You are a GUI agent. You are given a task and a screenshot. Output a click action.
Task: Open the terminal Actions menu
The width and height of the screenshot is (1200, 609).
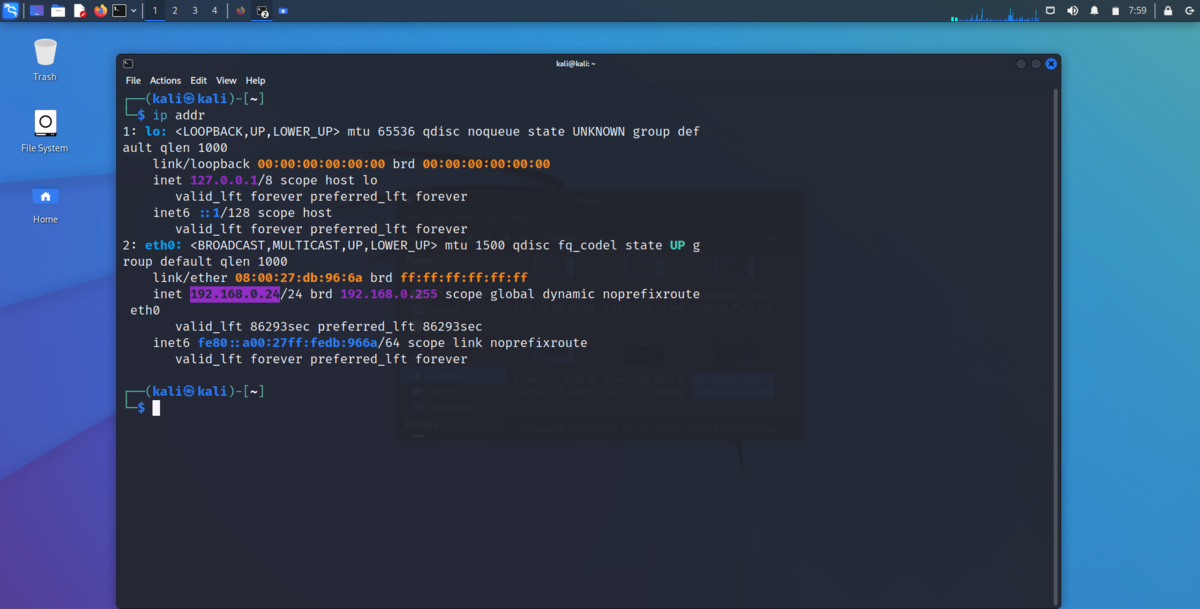(x=166, y=80)
